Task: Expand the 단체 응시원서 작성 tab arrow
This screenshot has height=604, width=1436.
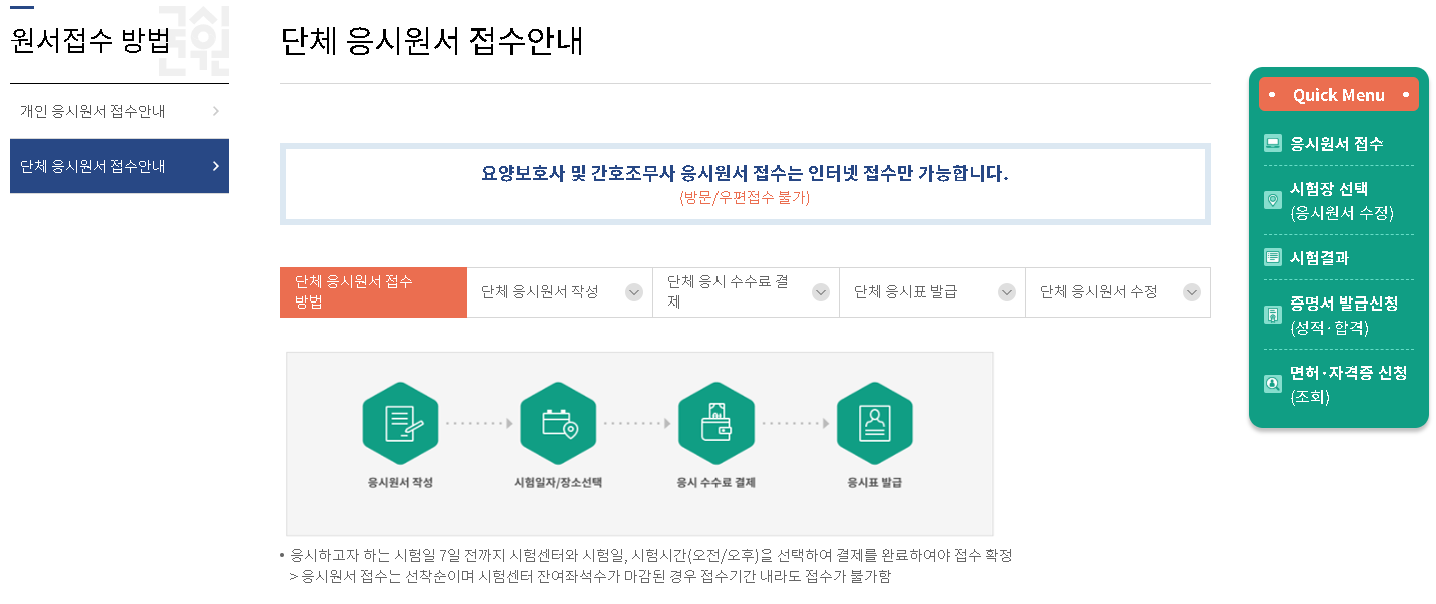Action: click(634, 292)
